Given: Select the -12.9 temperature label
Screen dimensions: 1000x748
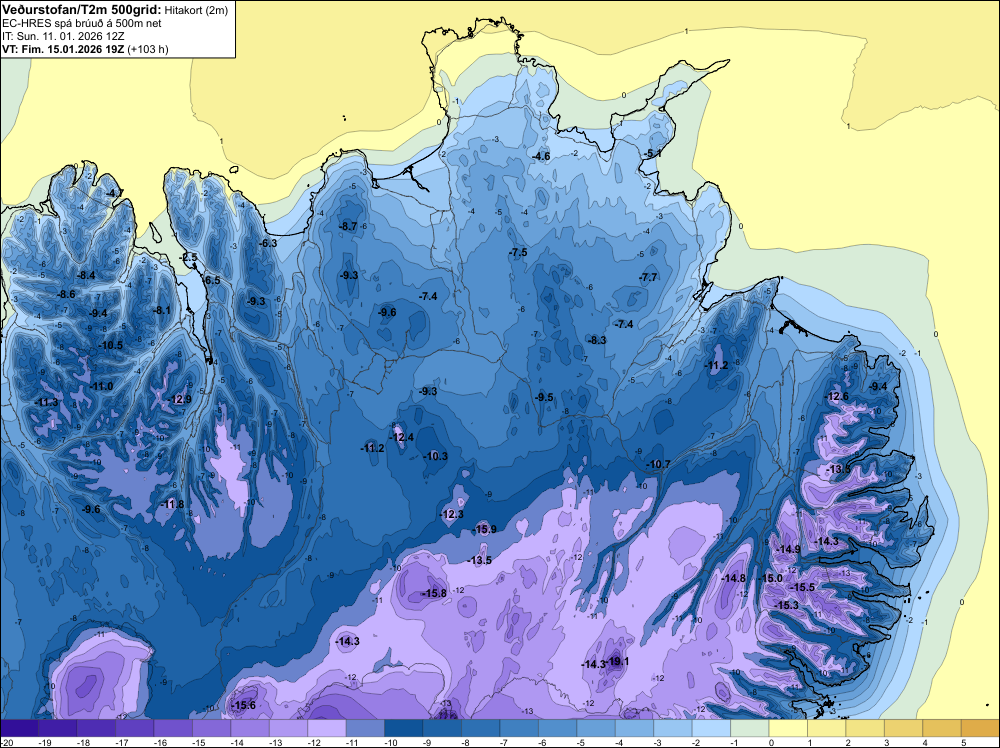Looking at the screenshot, I should 179,399.
